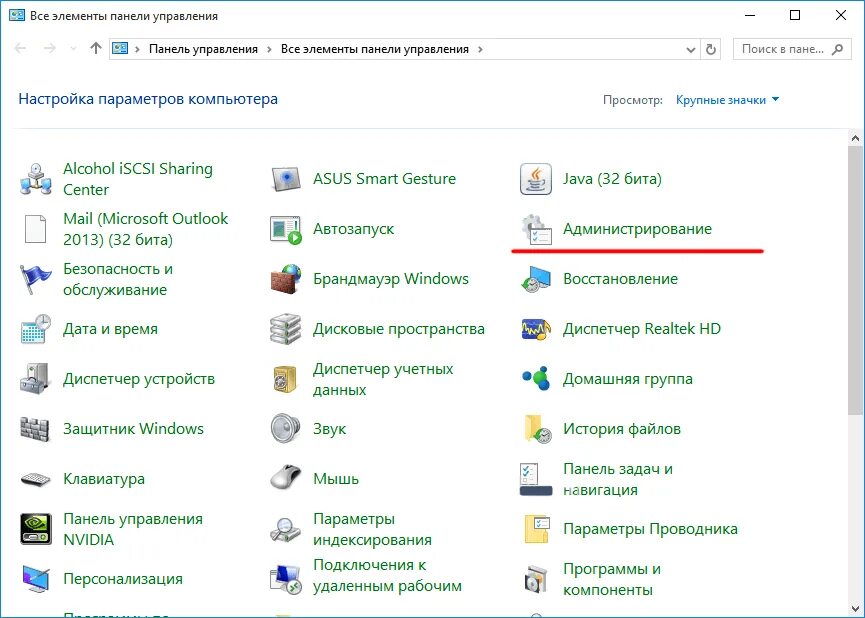The width and height of the screenshot is (865, 618).
Task: Click the Дата и время calendar icon
Action: point(36,329)
